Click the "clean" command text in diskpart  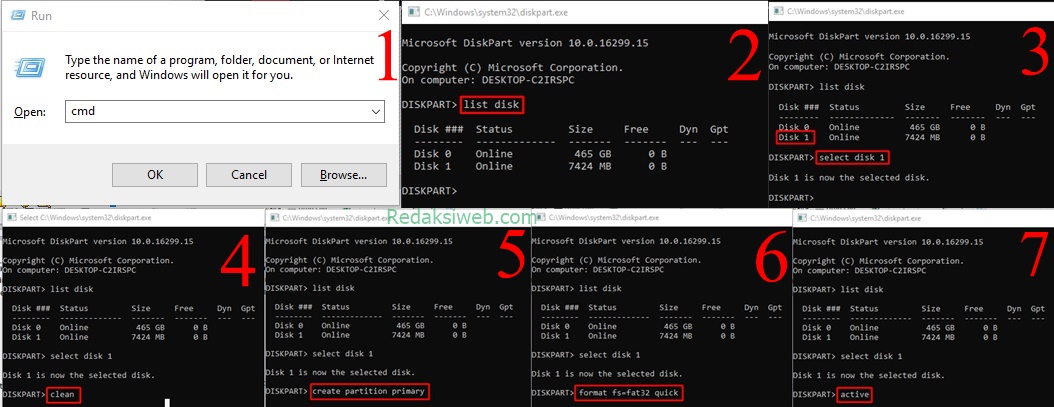coord(64,394)
